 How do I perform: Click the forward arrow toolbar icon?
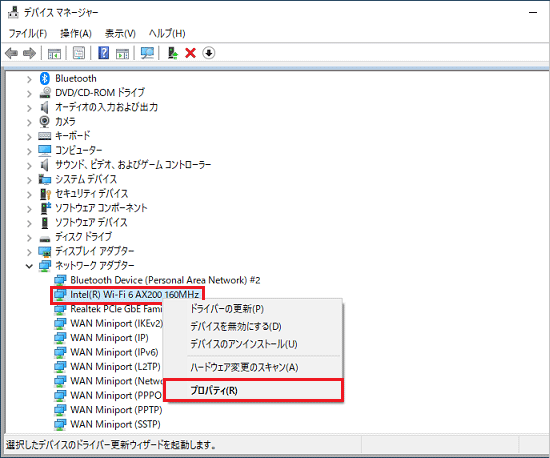pyautogui.click(x=29, y=53)
